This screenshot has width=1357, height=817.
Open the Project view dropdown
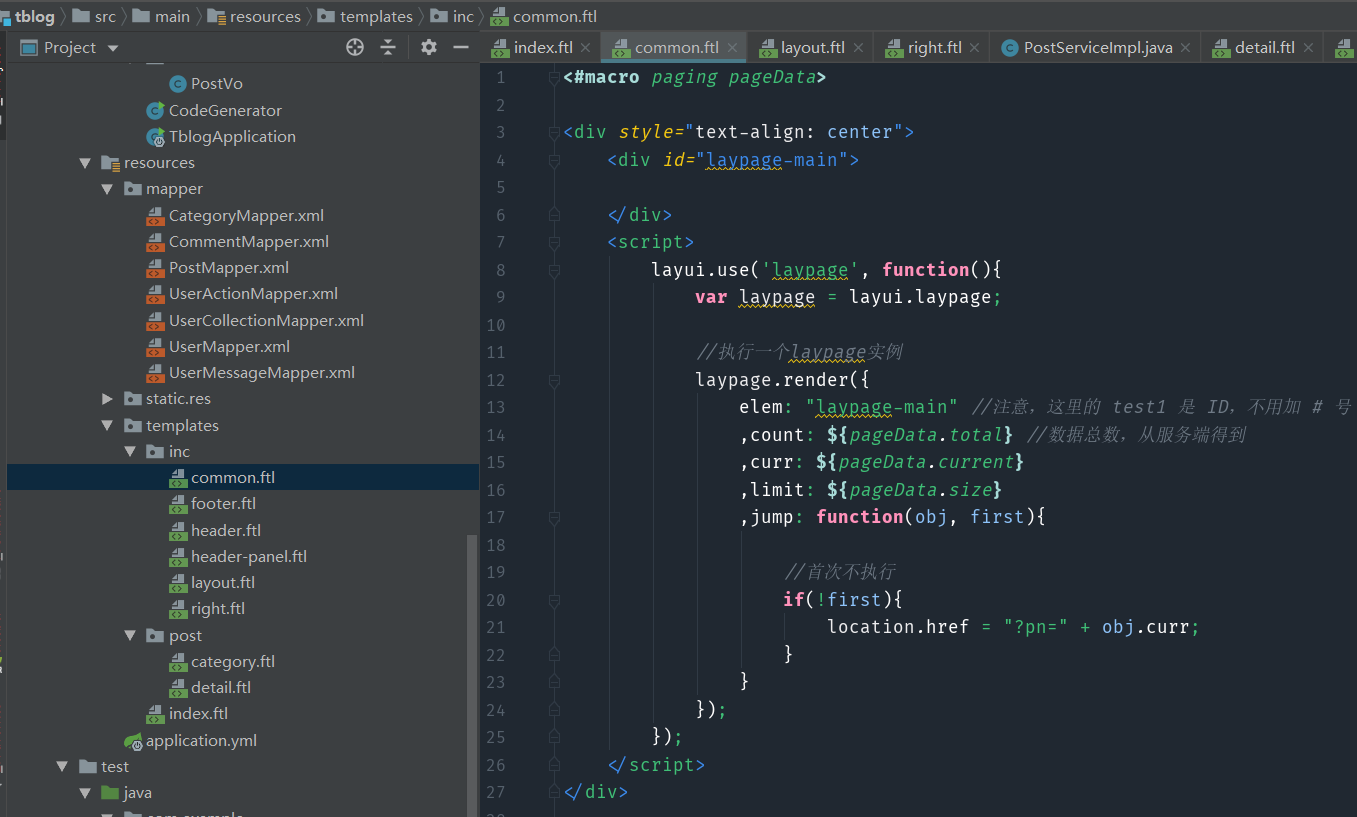pyautogui.click(x=112, y=48)
